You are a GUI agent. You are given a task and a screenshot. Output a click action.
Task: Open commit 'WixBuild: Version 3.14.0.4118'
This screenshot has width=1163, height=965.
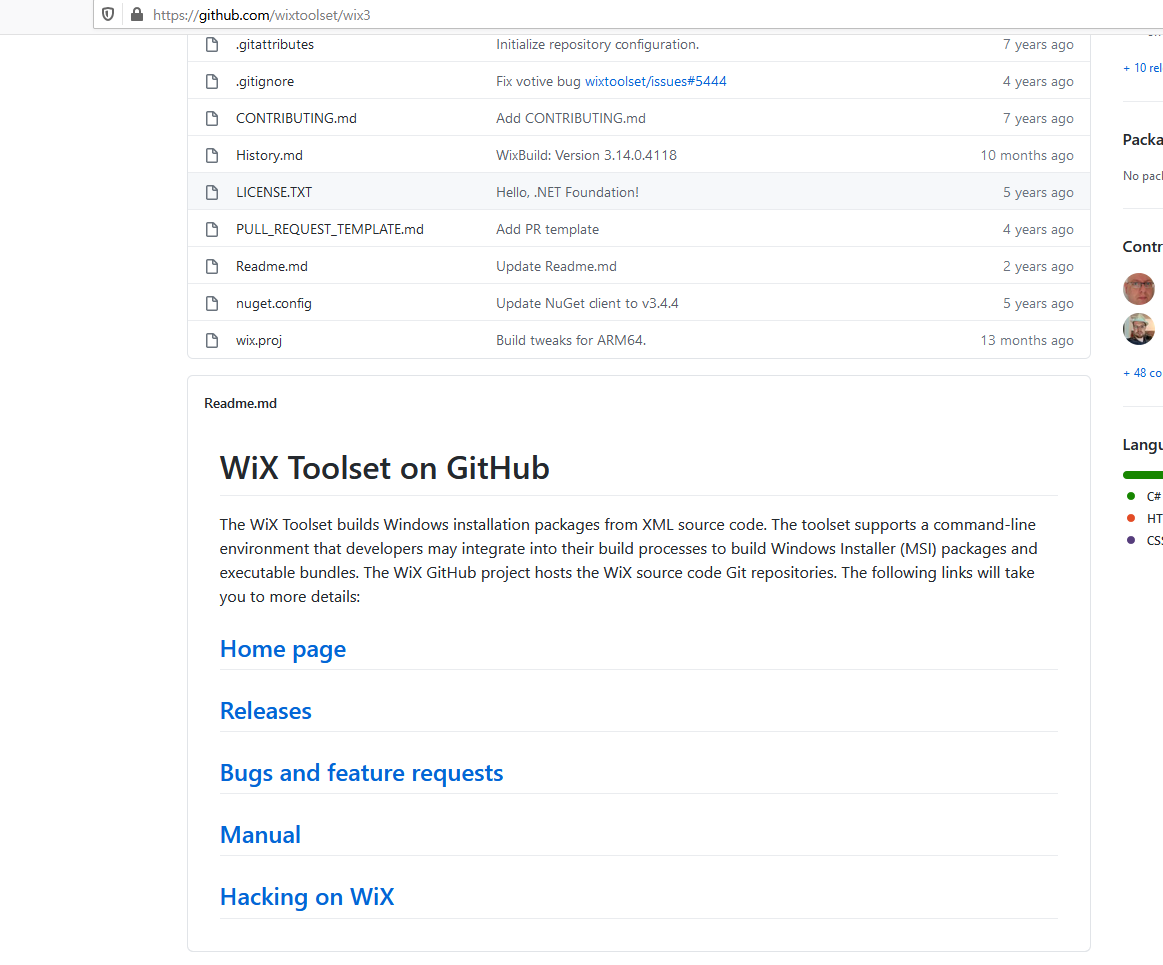coord(587,156)
